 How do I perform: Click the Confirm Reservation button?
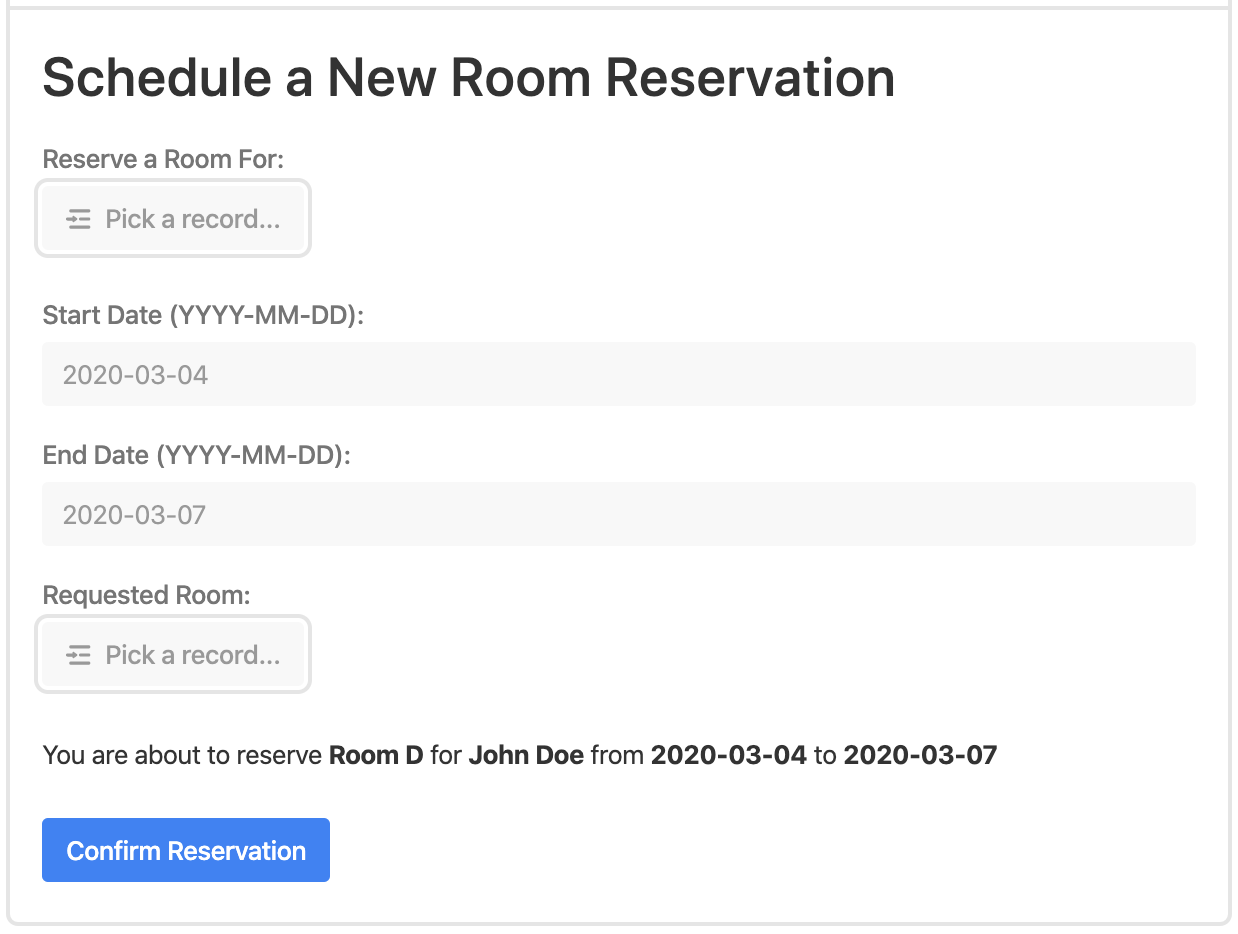[x=186, y=850]
